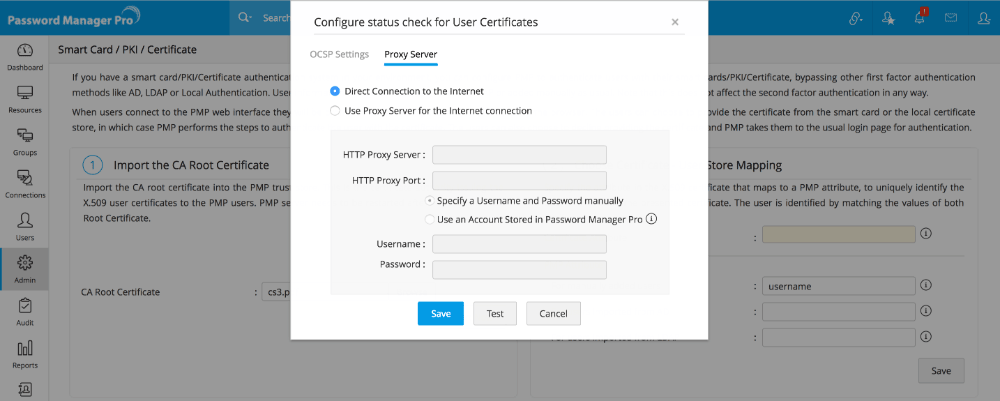The image size is (1000, 401).
Task: Click into the HTTP Proxy Server field
Action: [x=519, y=155]
